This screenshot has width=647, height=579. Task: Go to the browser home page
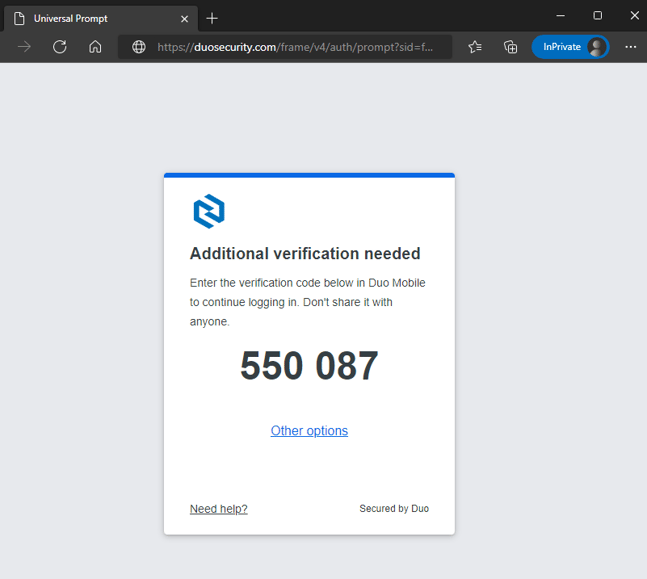tap(95, 47)
